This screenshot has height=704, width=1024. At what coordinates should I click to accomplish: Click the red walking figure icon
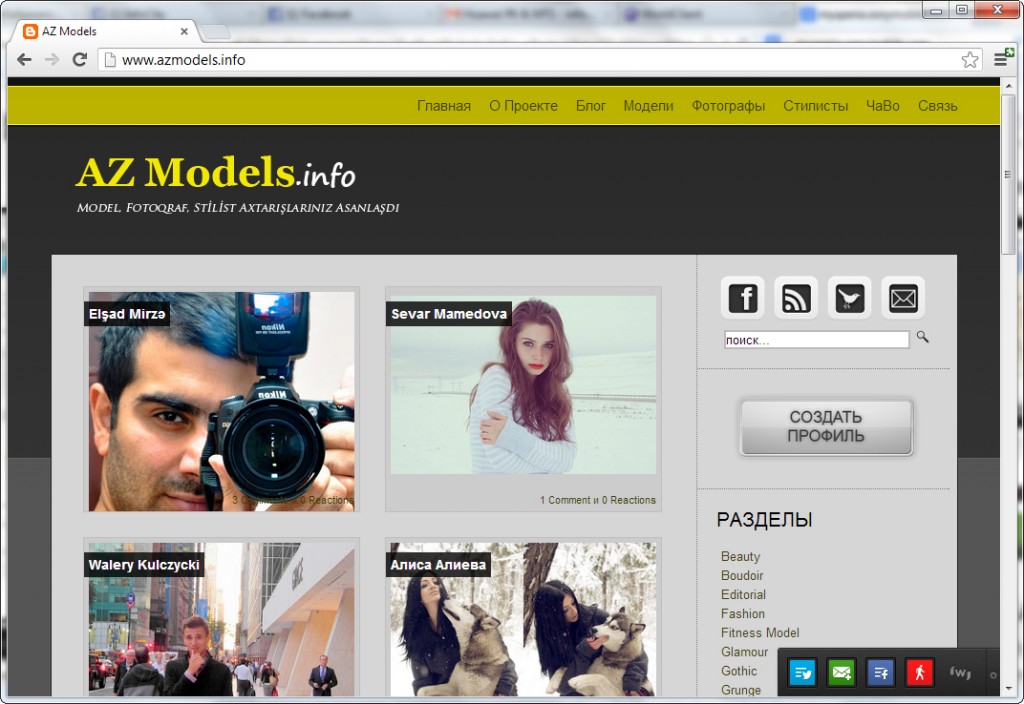pos(920,673)
